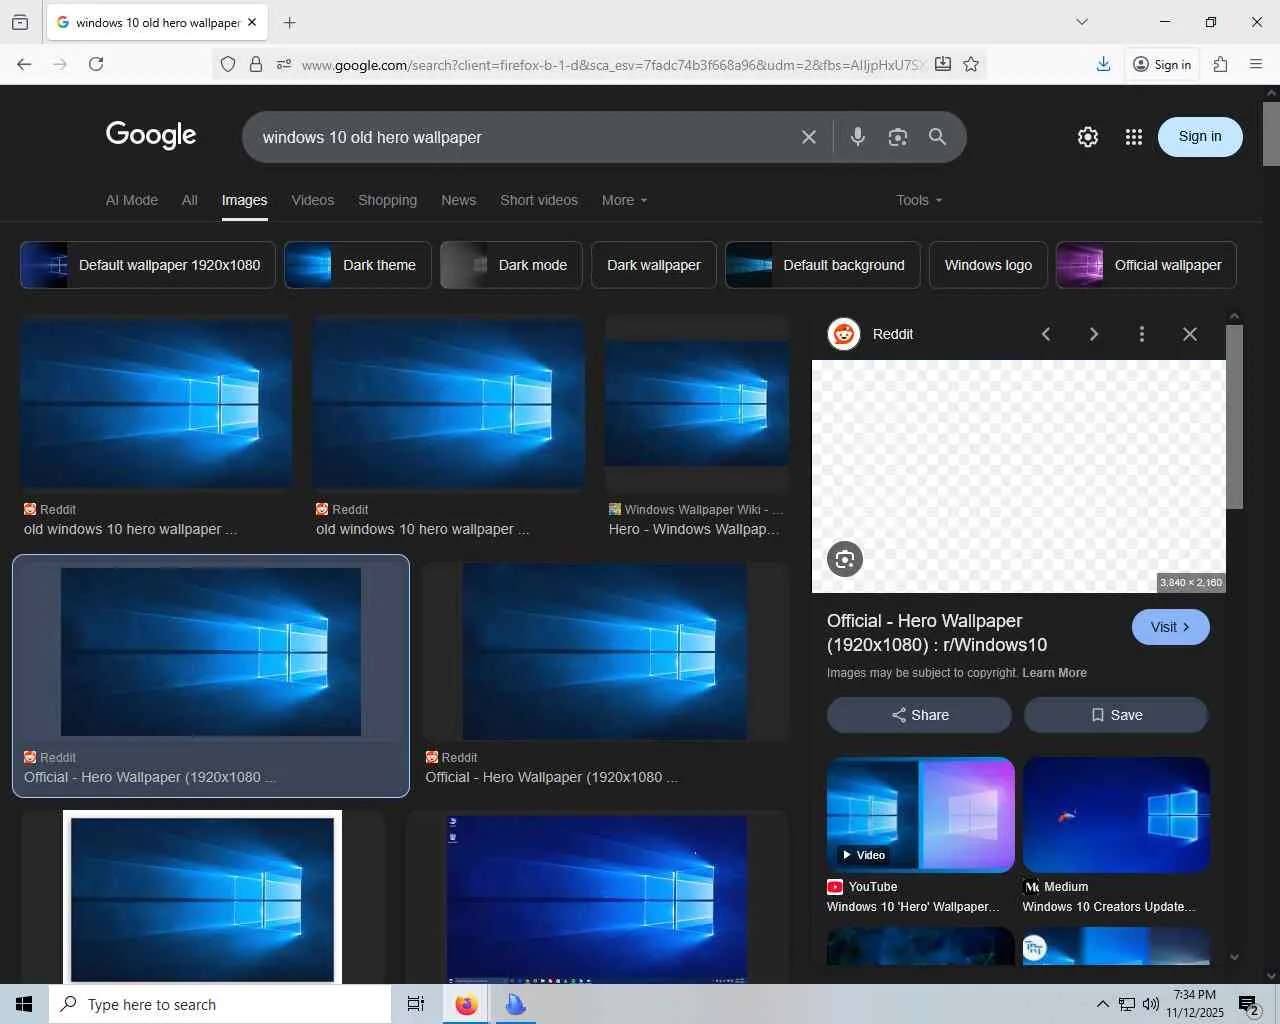Viewport: 1280px width, 1024px height.
Task: Reload the current page
Action: [x=96, y=64]
